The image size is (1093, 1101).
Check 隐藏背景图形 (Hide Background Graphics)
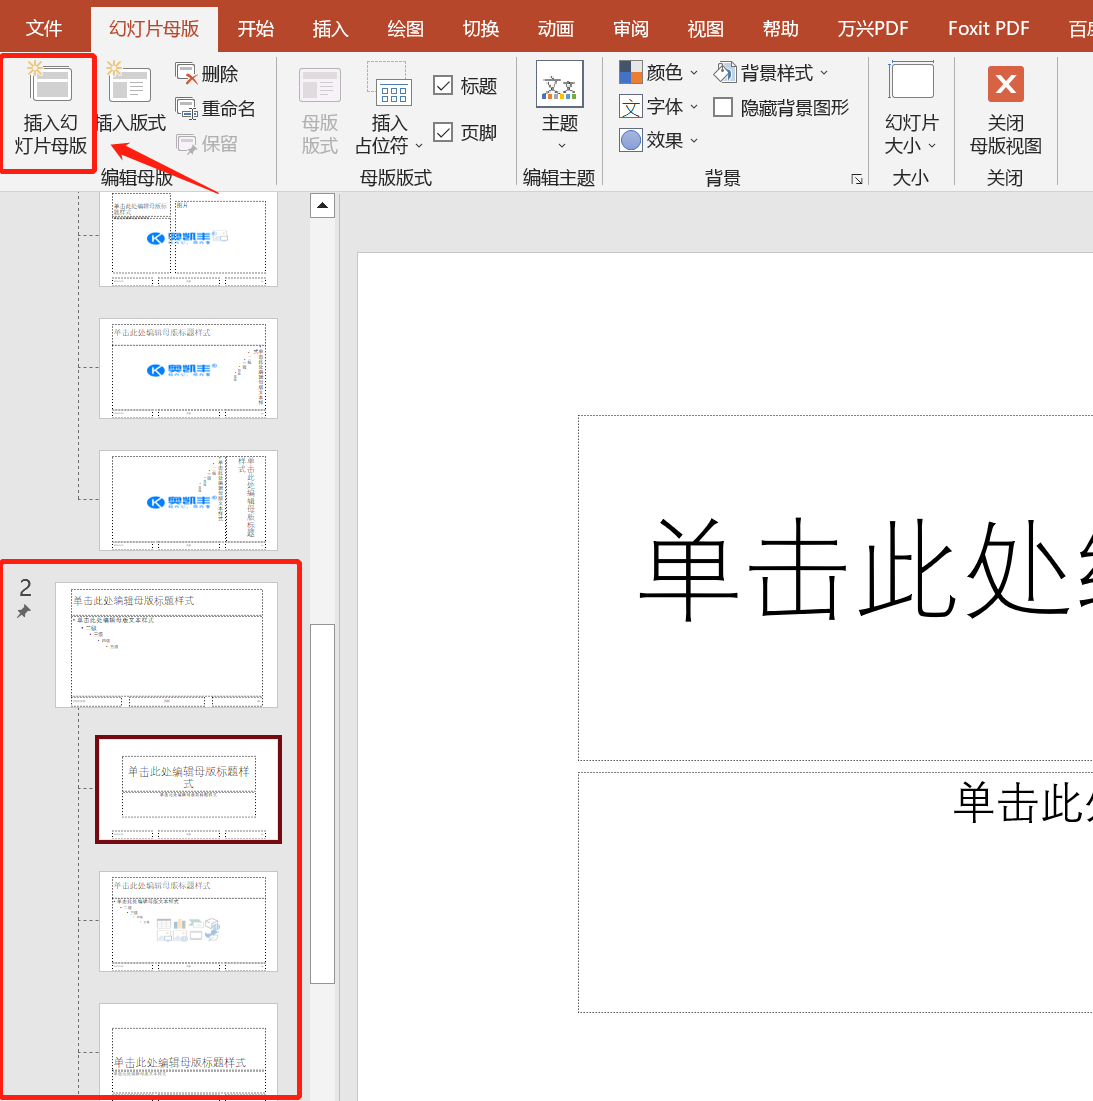tap(722, 106)
